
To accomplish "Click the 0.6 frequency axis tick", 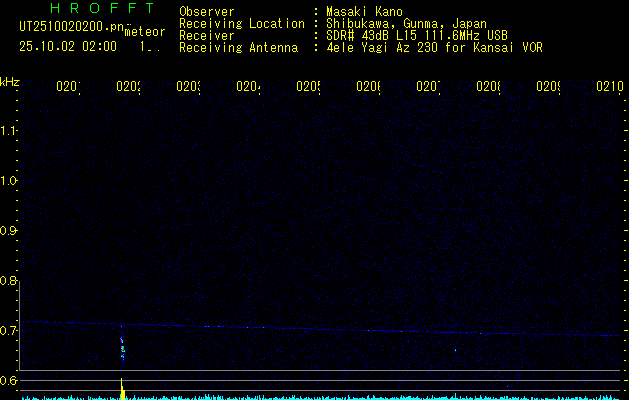I will coord(10,380).
